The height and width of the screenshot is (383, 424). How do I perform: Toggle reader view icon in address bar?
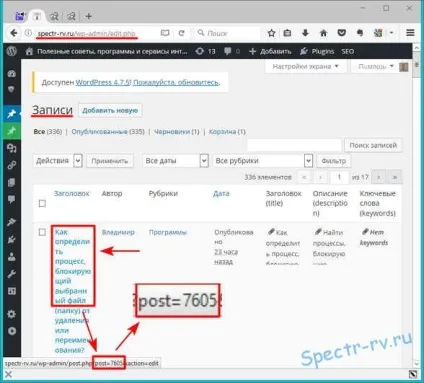(x=165, y=33)
